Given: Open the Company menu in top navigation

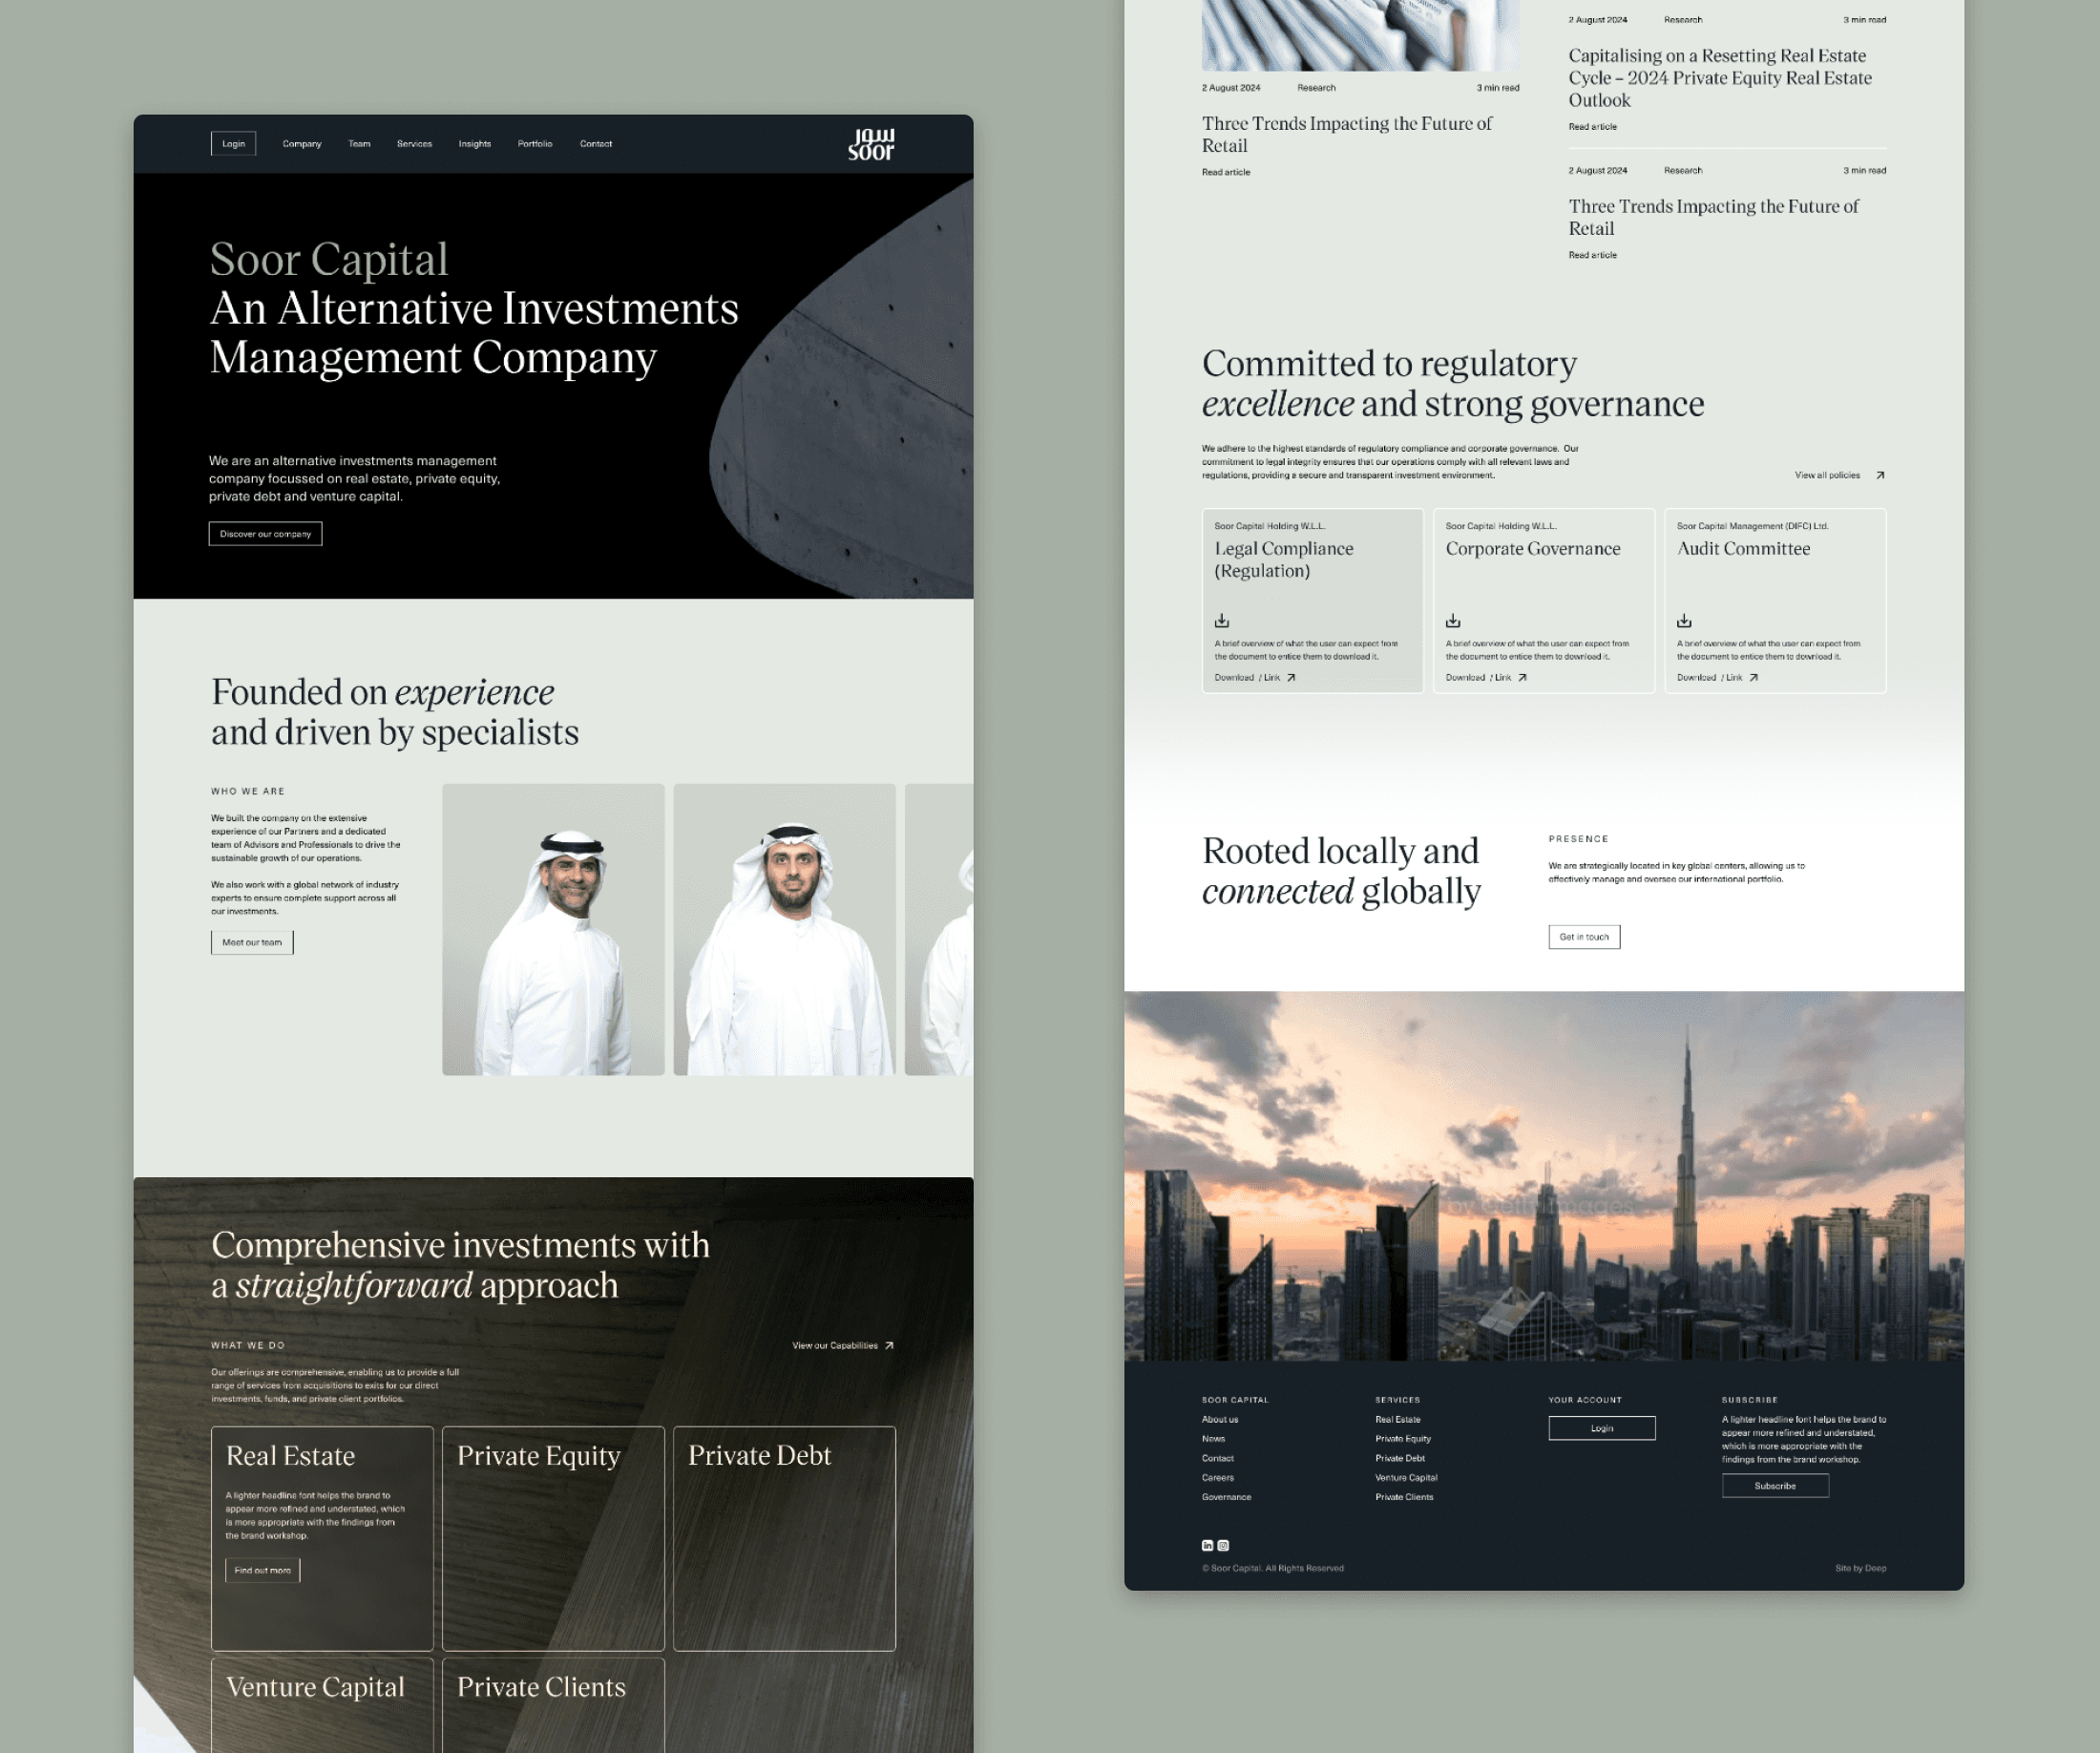Looking at the screenshot, I should (x=302, y=144).
